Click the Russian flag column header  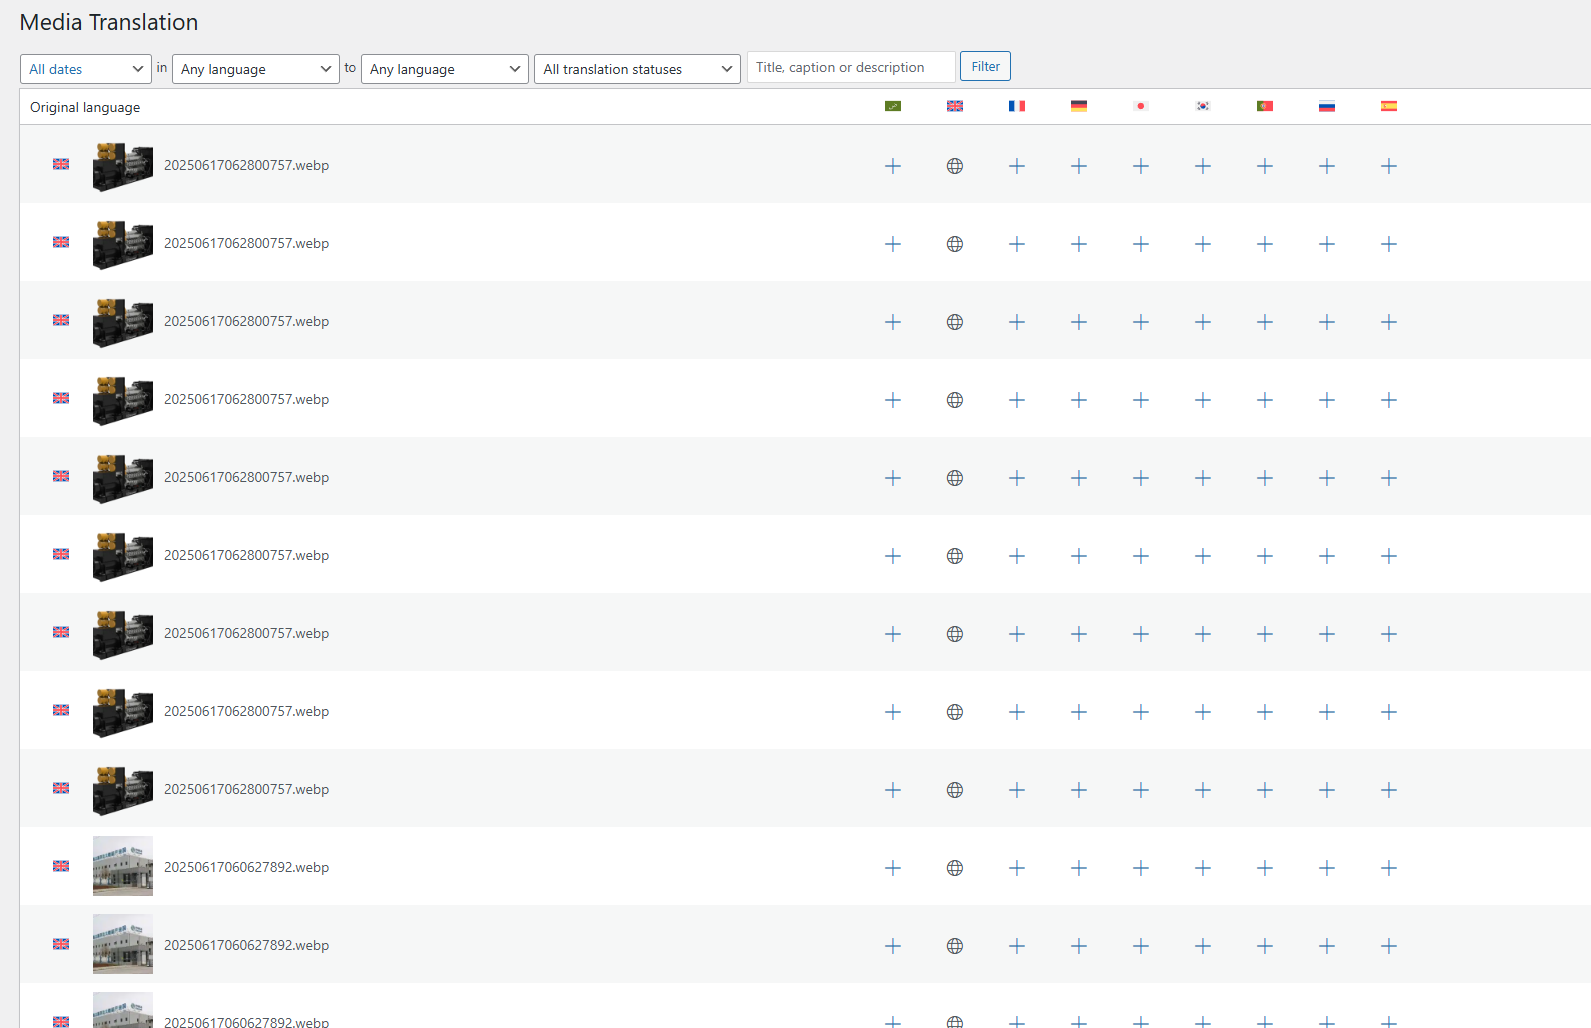click(1327, 106)
